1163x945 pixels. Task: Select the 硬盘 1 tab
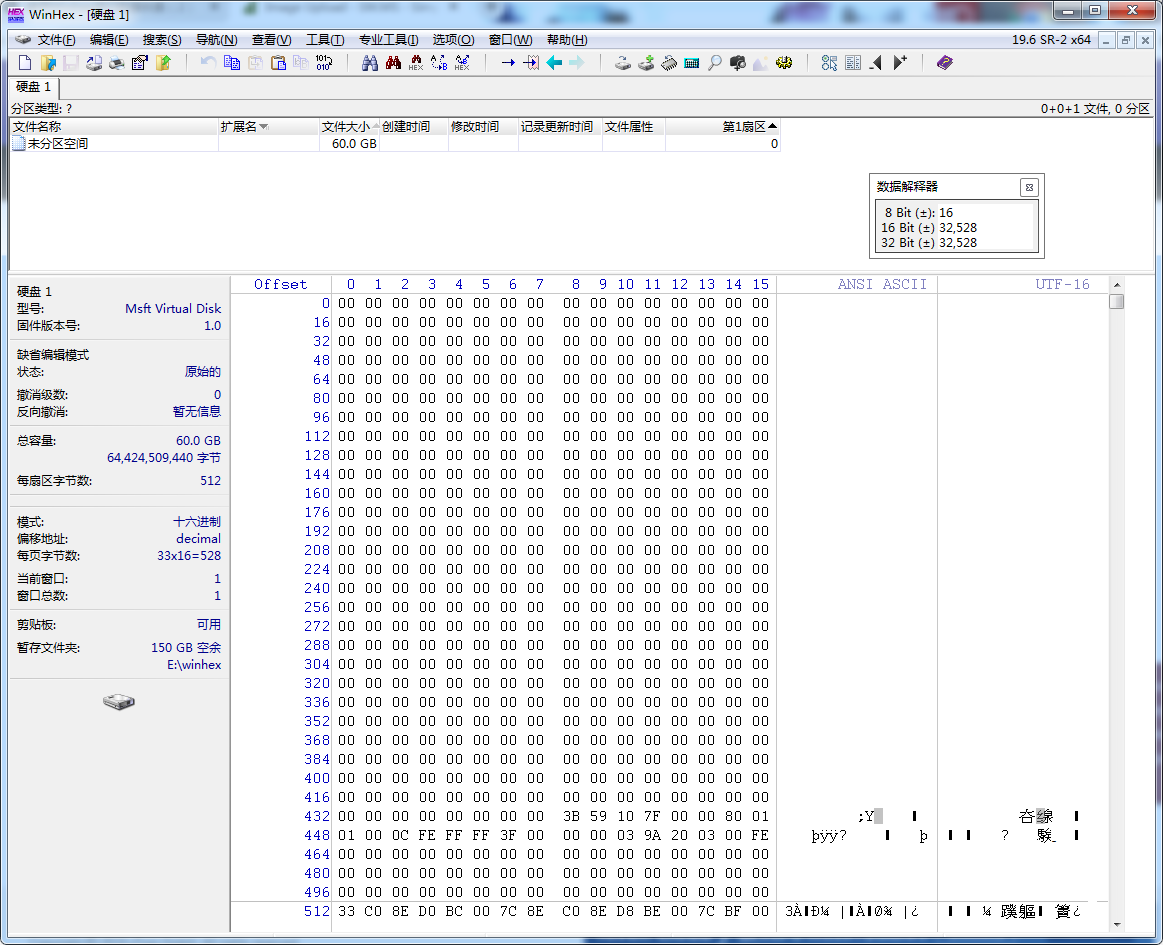(x=33, y=87)
